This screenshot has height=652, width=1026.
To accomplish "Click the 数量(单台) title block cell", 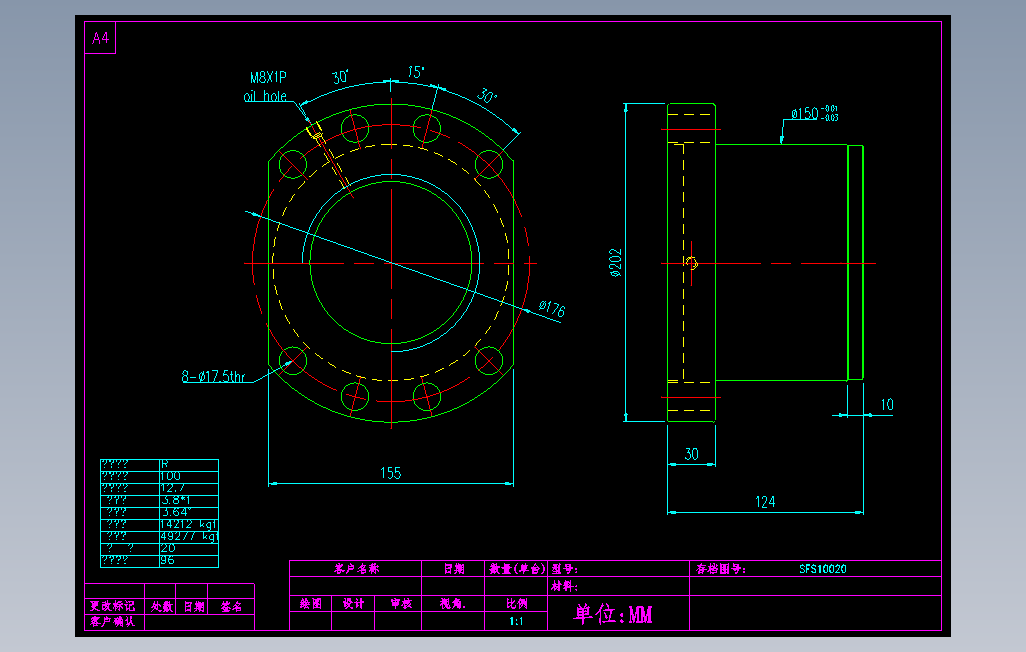I will [516, 569].
